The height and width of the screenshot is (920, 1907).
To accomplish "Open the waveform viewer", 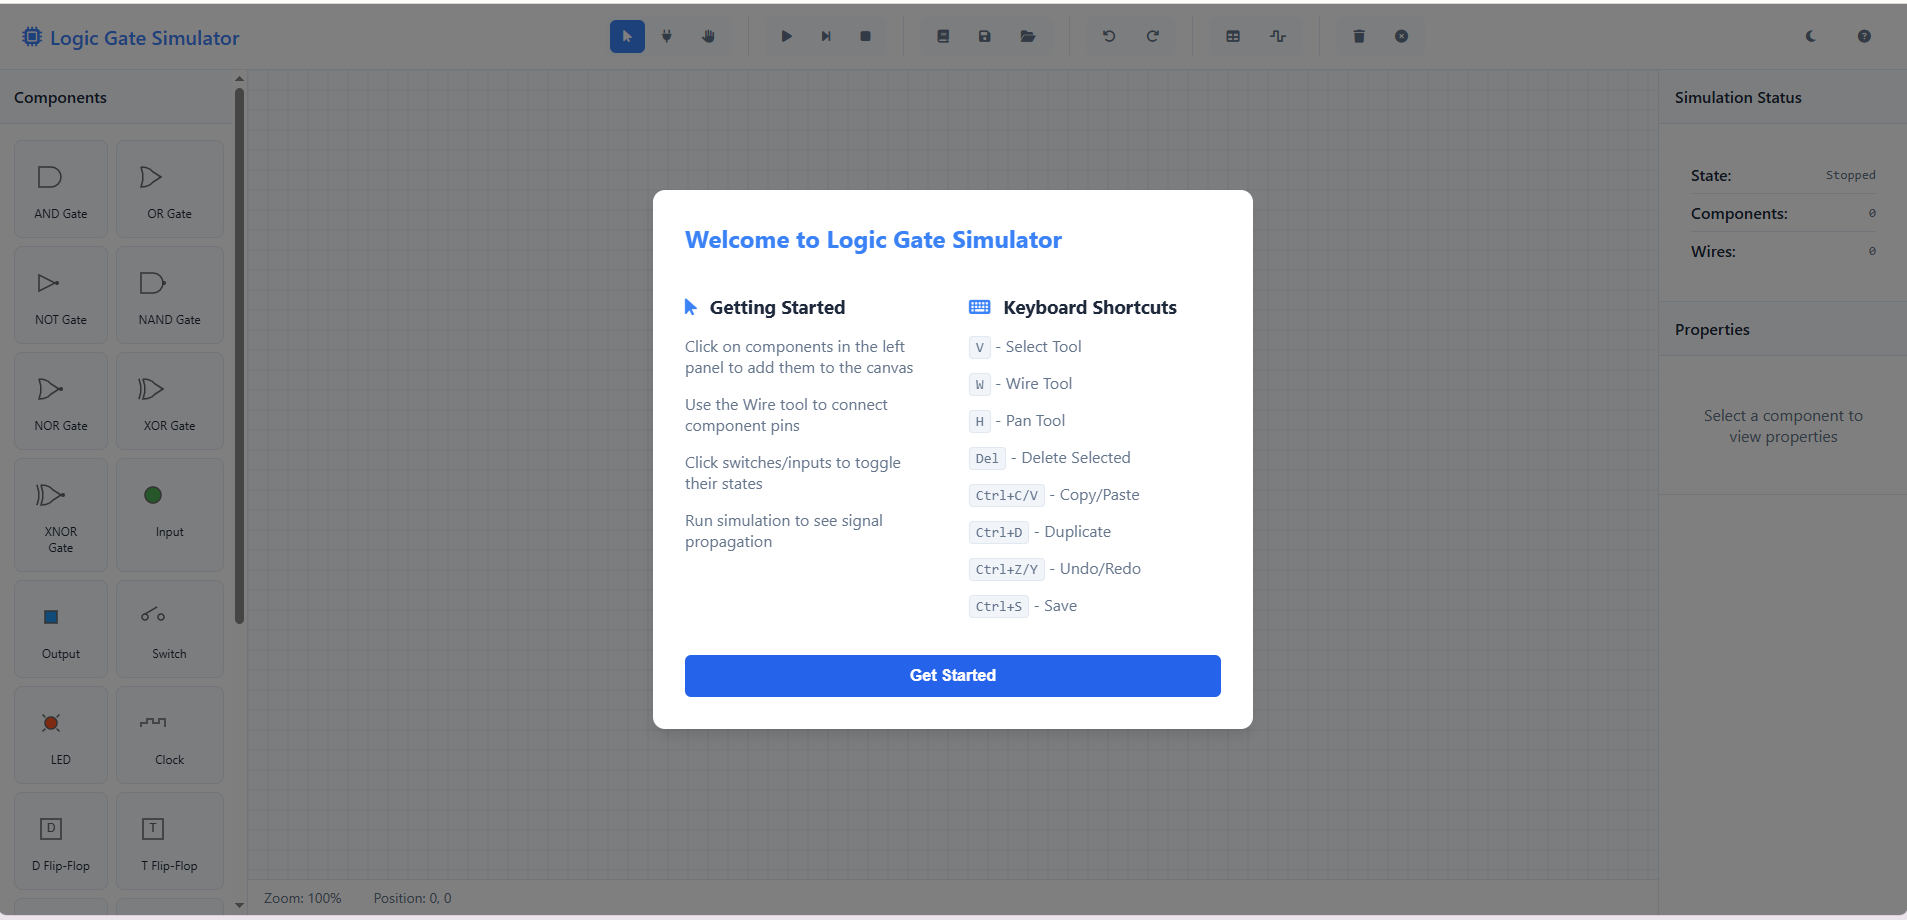I will (1277, 36).
